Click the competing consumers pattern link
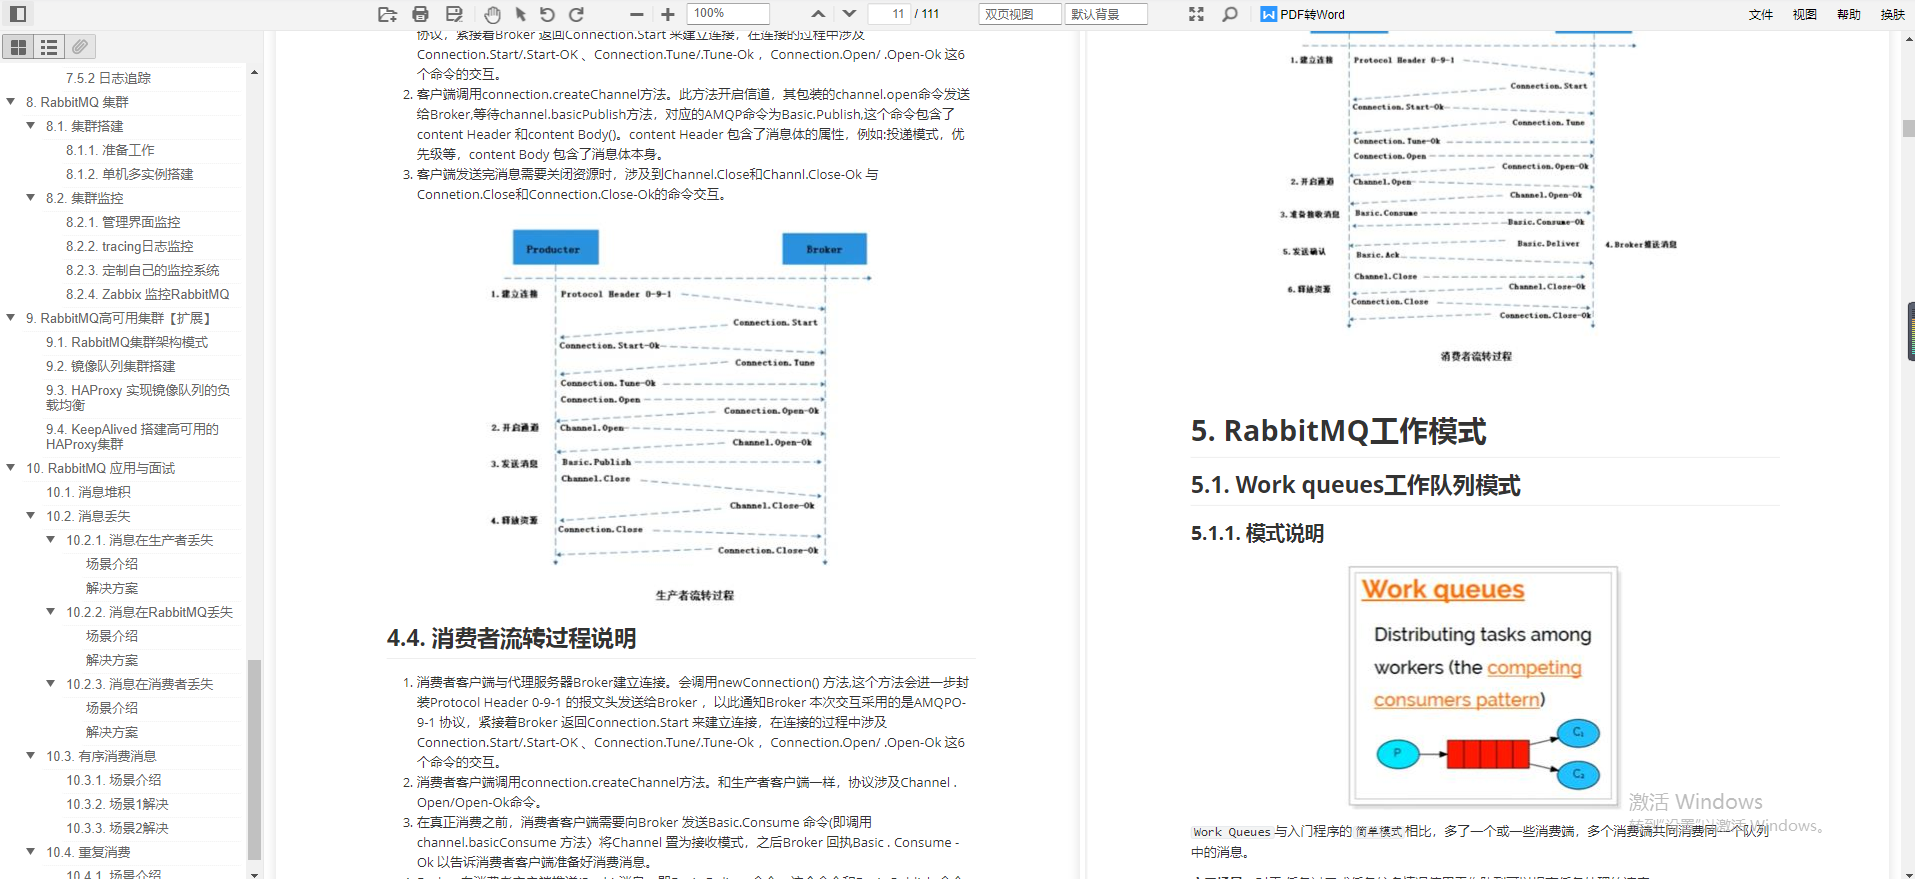 pyautogui.click(x=1477, y=684)
